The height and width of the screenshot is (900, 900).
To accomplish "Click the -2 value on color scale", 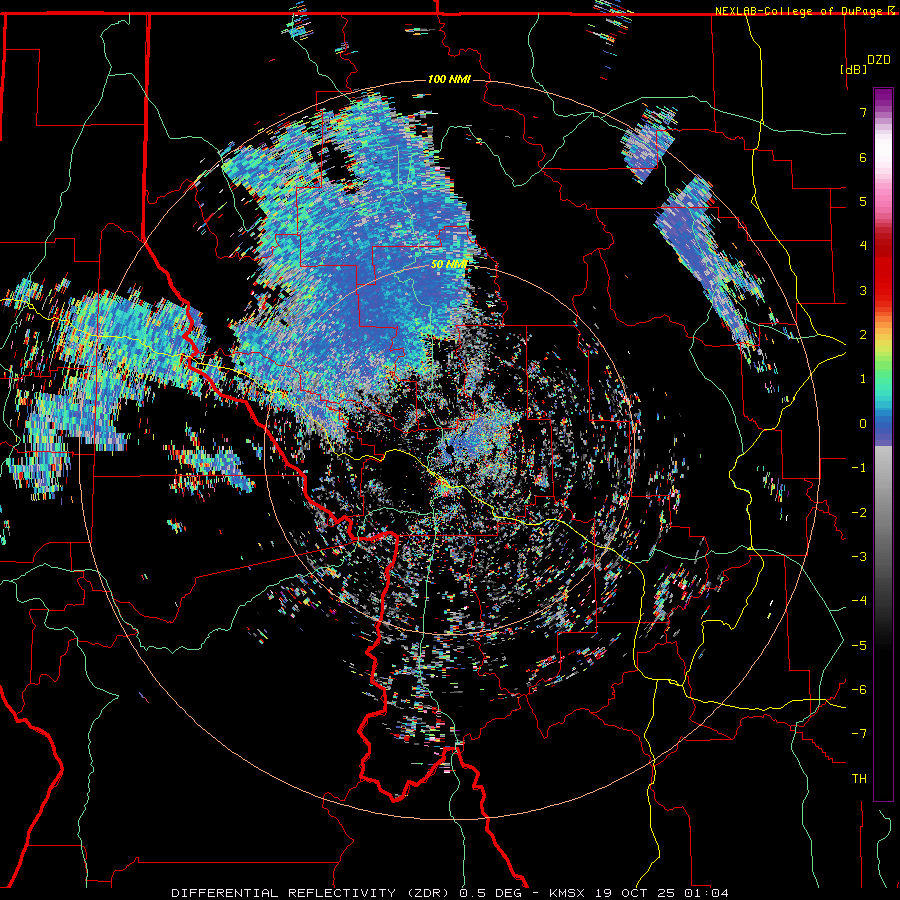I will click(x=859, y=512).
